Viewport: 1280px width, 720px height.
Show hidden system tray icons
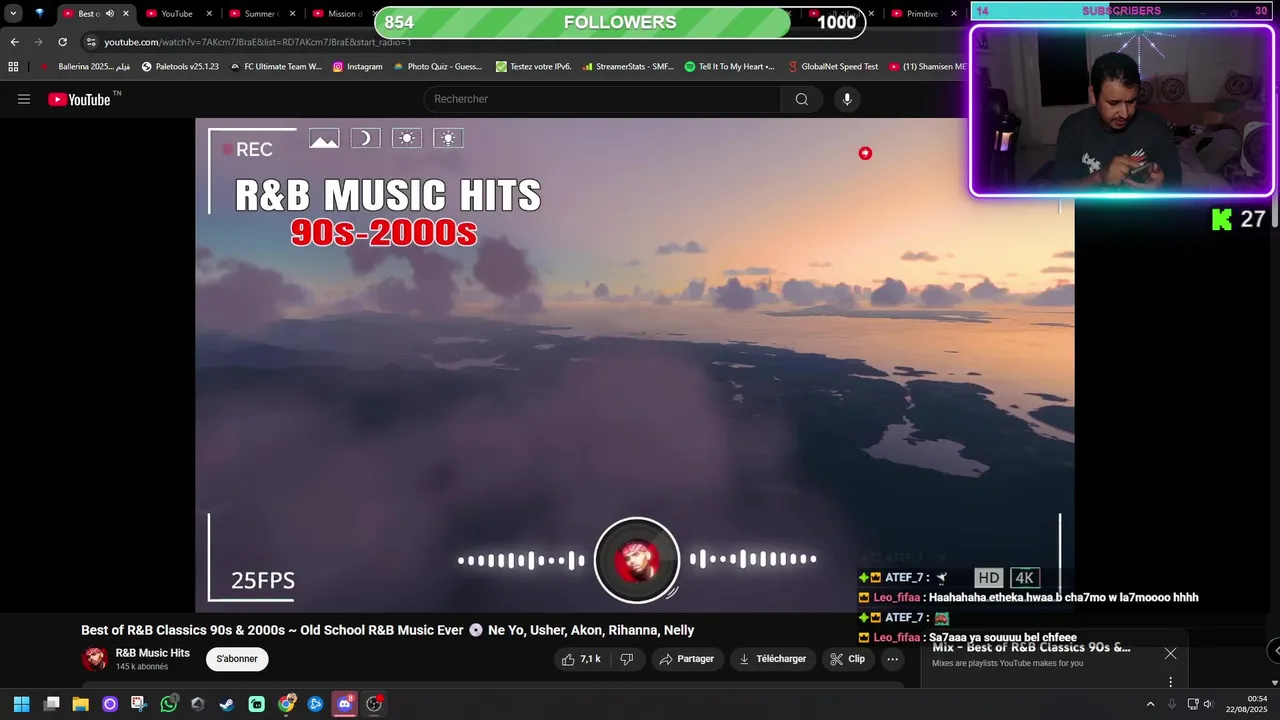coord(1150,704)
